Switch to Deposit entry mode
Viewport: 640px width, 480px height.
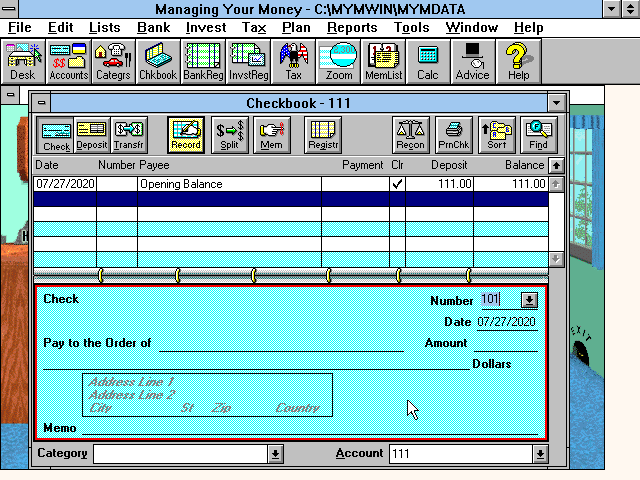point(92,135)
